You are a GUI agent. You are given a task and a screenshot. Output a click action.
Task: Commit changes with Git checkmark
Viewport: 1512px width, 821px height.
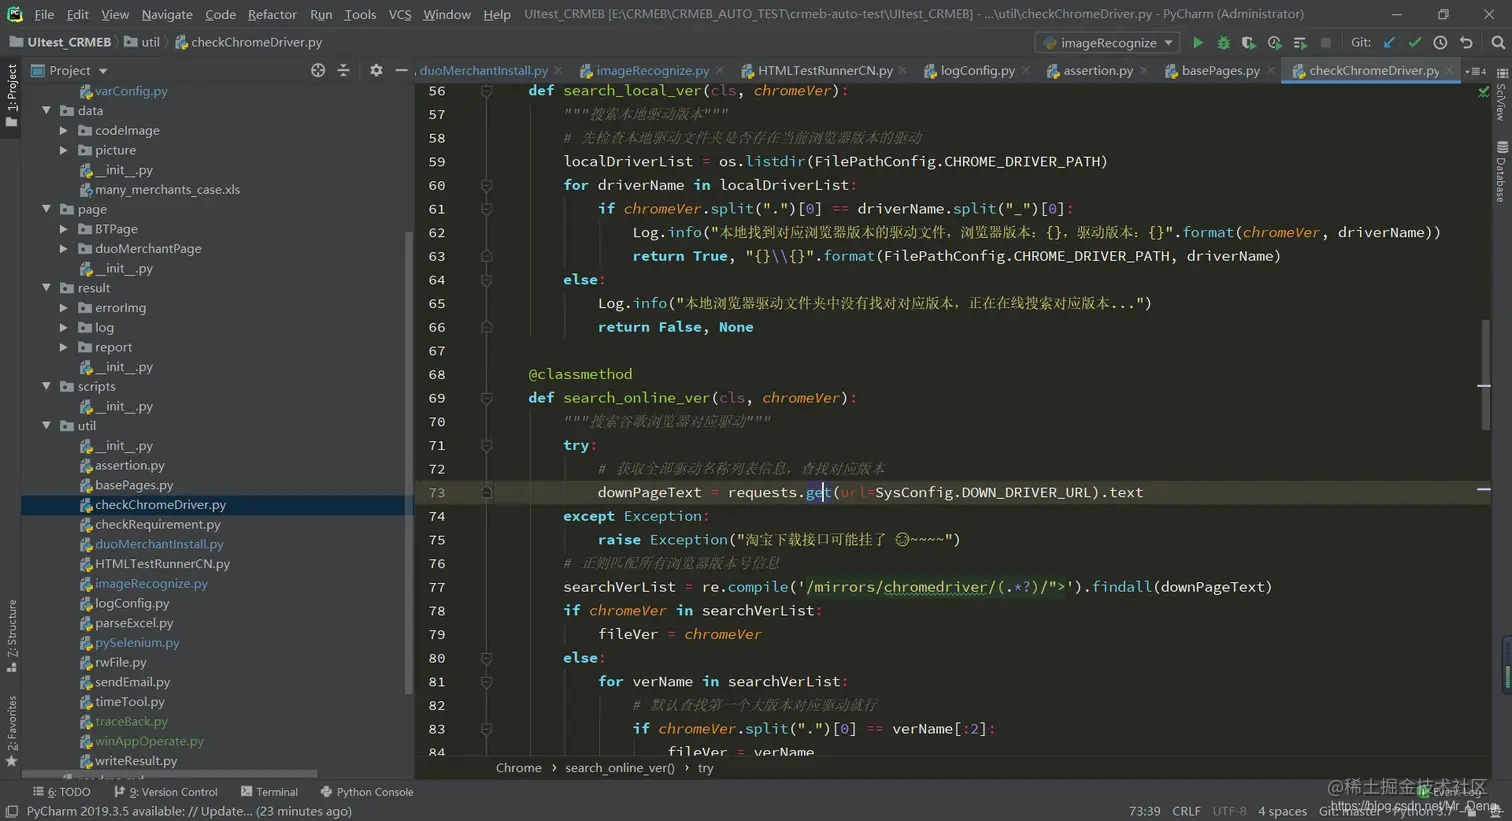pyautogui.click(x=1414, y=43)
